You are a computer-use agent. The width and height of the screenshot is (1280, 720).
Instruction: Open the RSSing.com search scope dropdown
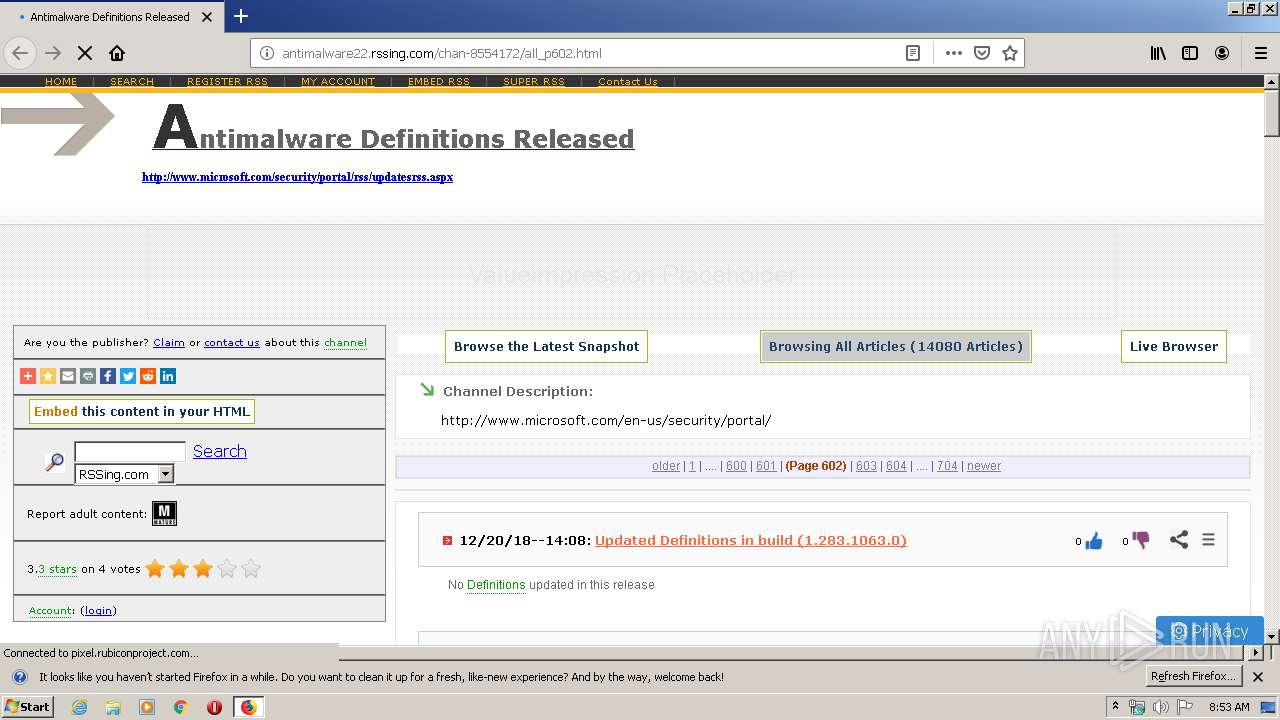pos(125,474)
